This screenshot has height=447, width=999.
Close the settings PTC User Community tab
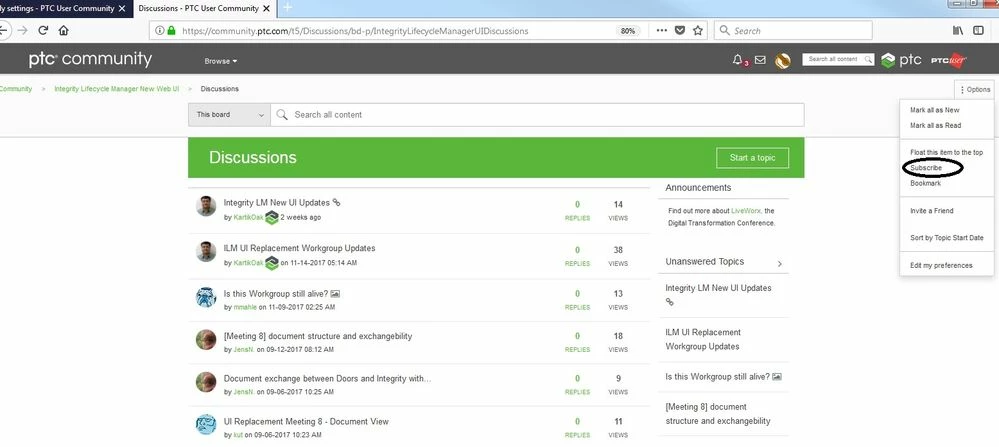click(x=122, y=9)
